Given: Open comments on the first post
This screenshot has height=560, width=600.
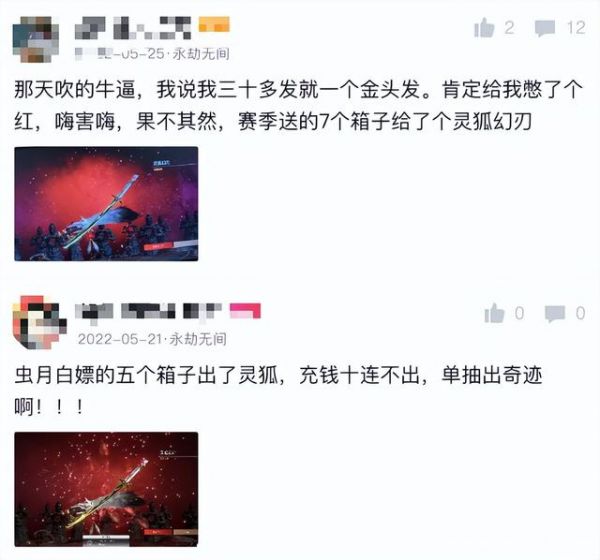Looking at the screenshot, I should click(x=545, y=28).
